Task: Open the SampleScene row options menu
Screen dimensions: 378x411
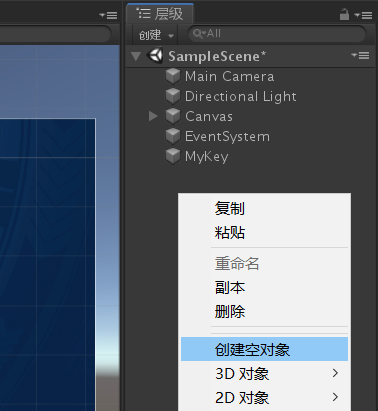Action: click(360, 55)
